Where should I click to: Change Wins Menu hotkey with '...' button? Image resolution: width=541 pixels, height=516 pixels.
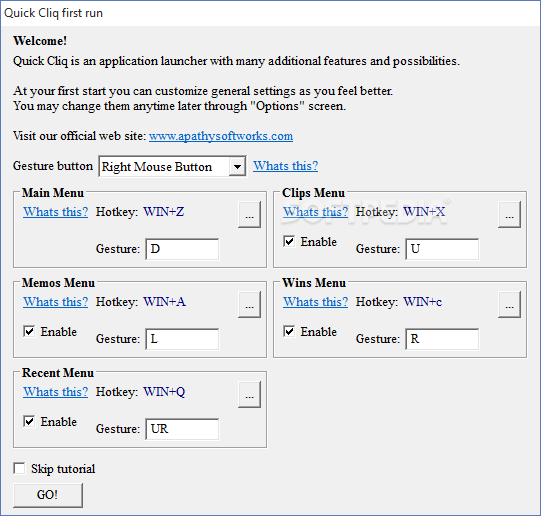[510, 305]
